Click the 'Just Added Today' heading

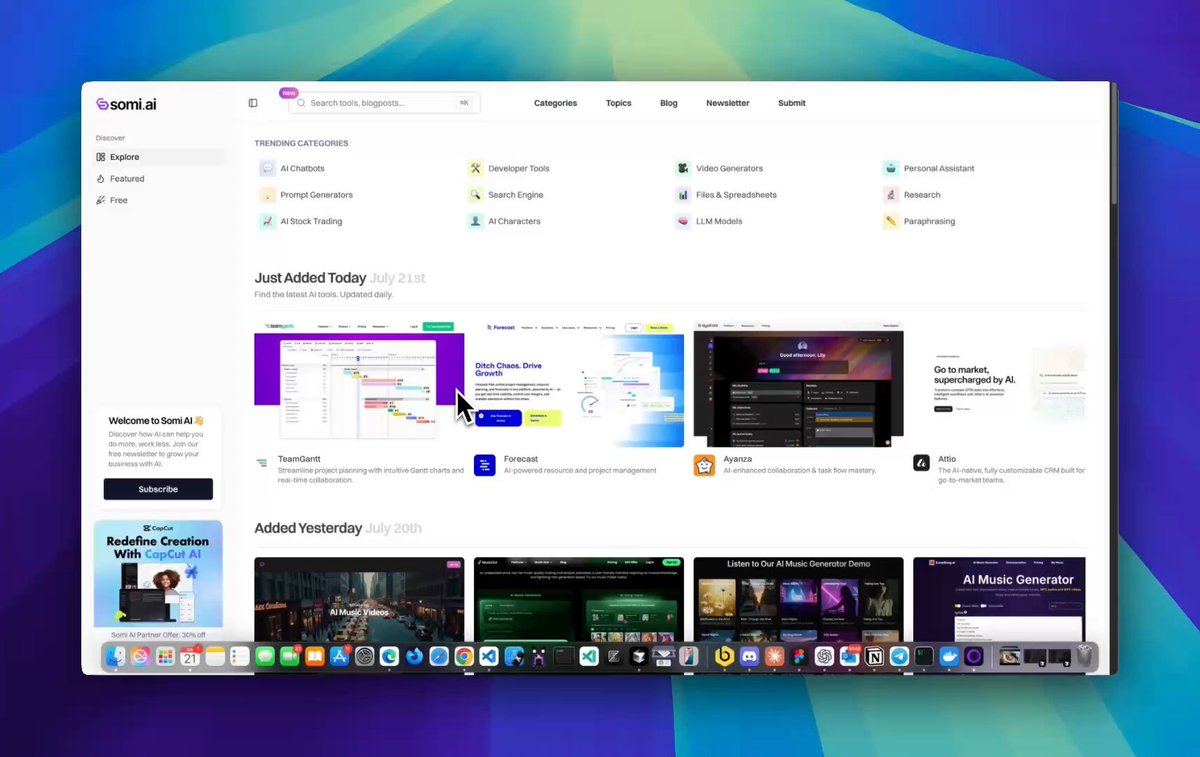click(x=310, y=278)
